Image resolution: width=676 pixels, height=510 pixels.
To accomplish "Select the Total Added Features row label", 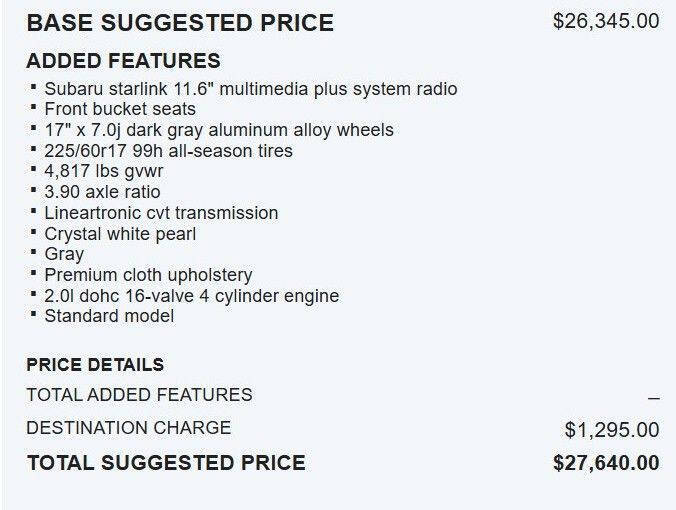I will 139,395.
